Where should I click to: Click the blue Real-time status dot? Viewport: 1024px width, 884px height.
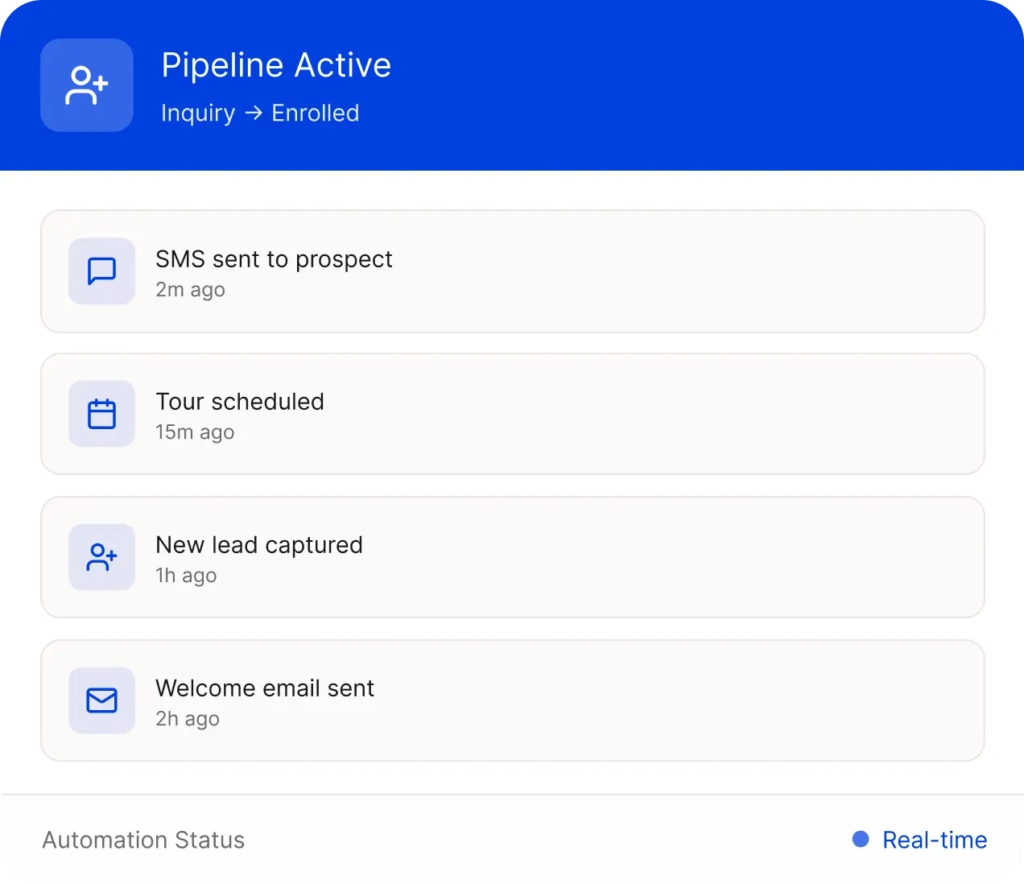[860, 839]
